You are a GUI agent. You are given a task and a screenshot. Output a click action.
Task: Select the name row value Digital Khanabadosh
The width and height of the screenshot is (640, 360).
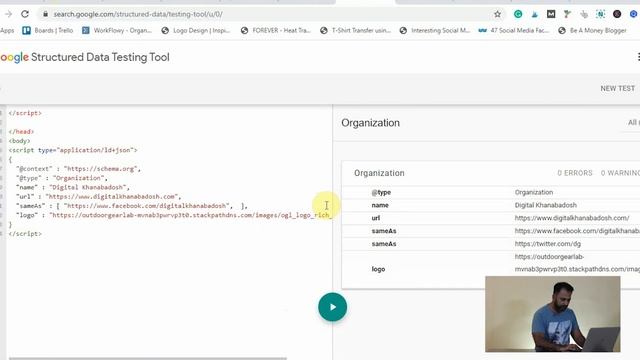[x=546, y=205]
